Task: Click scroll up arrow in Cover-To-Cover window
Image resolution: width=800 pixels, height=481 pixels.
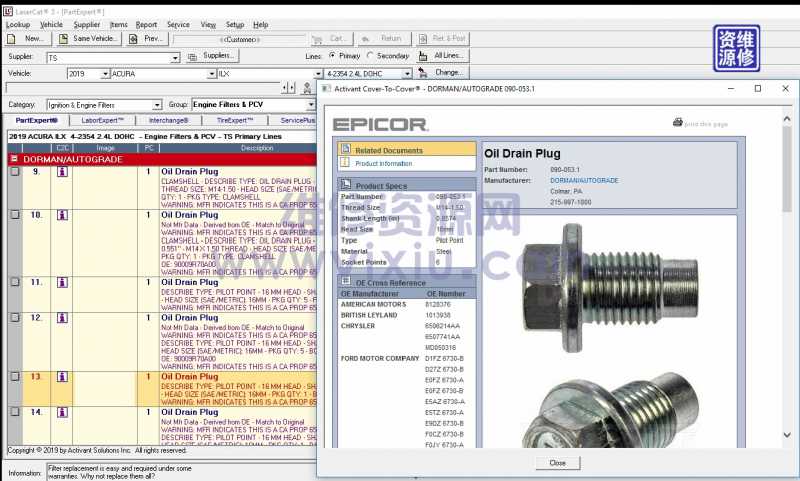Action: [787, 119]
